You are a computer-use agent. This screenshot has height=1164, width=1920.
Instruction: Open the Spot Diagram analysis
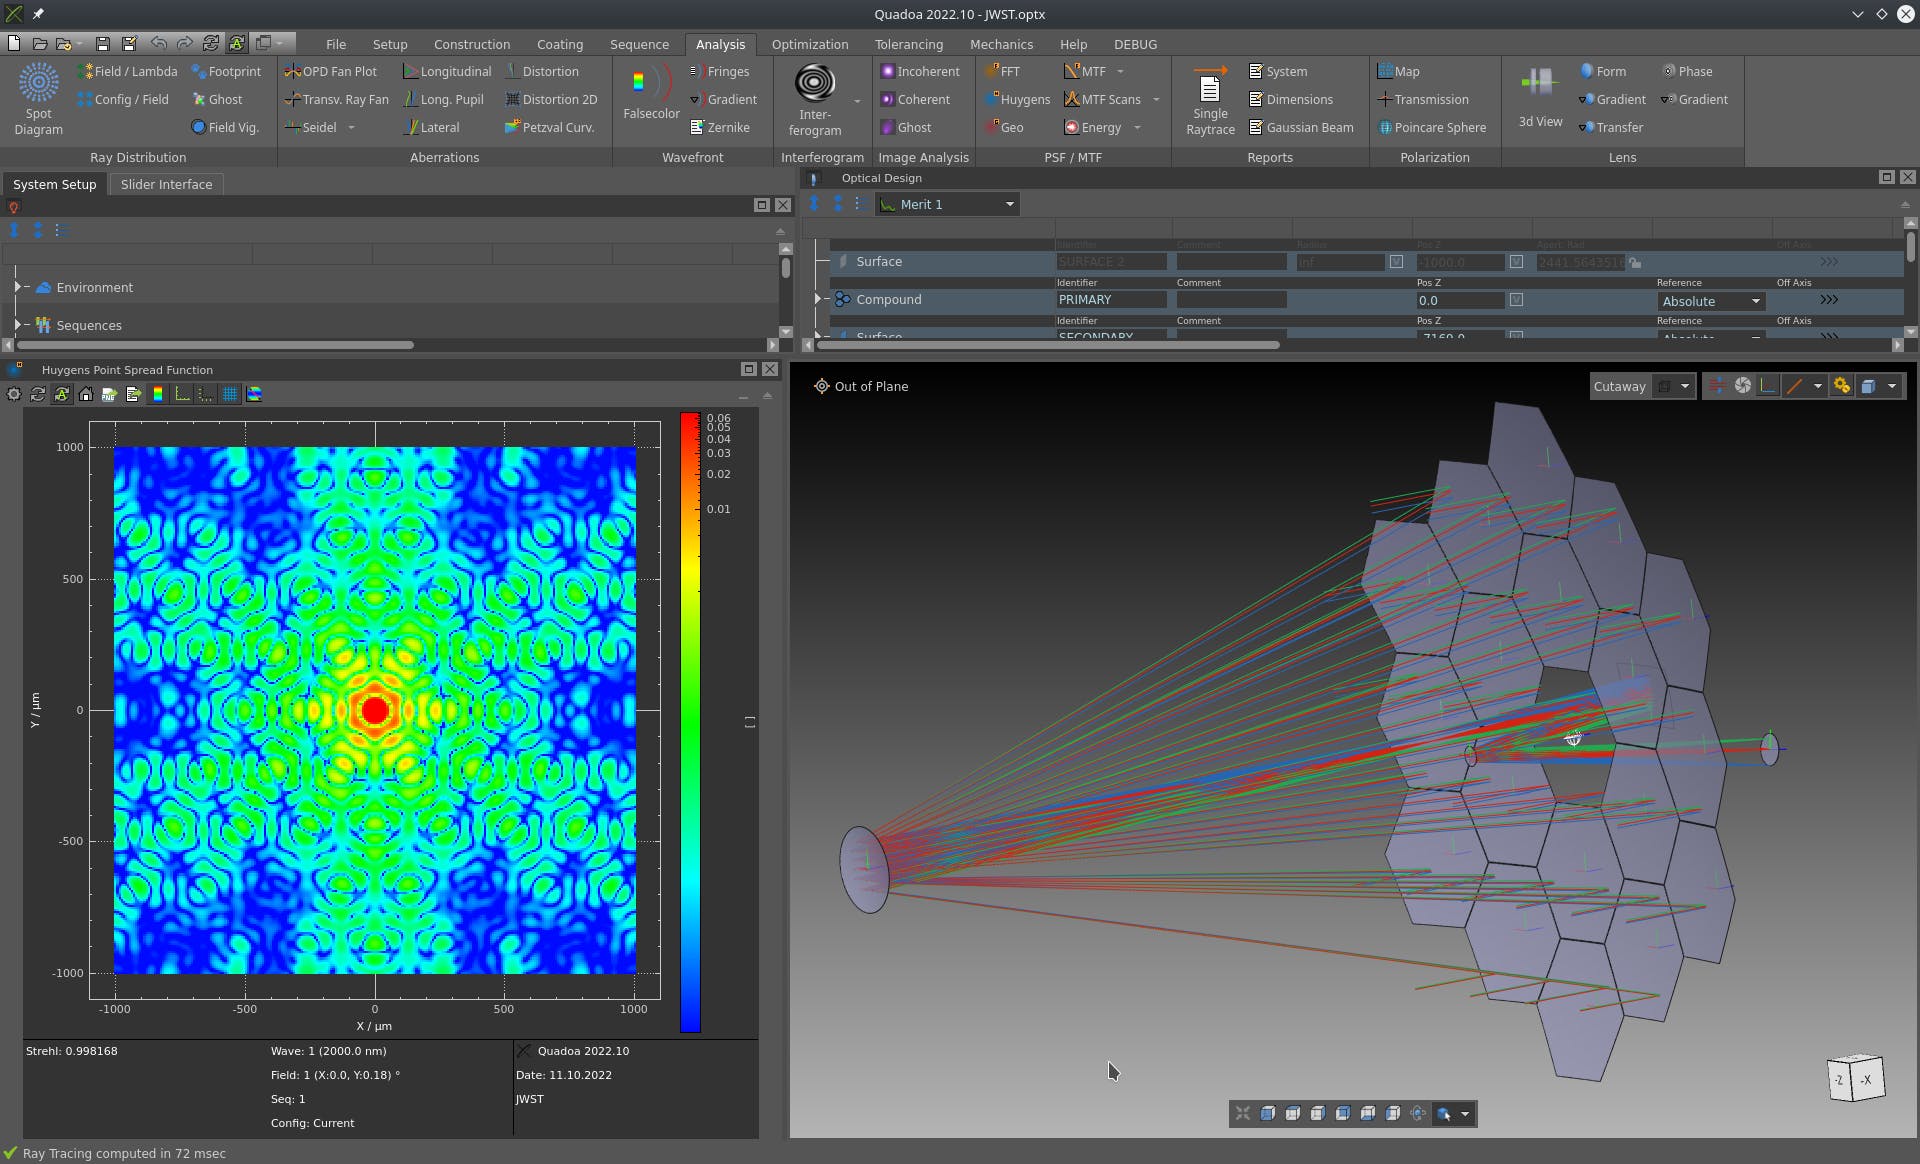tap(38, 98)
